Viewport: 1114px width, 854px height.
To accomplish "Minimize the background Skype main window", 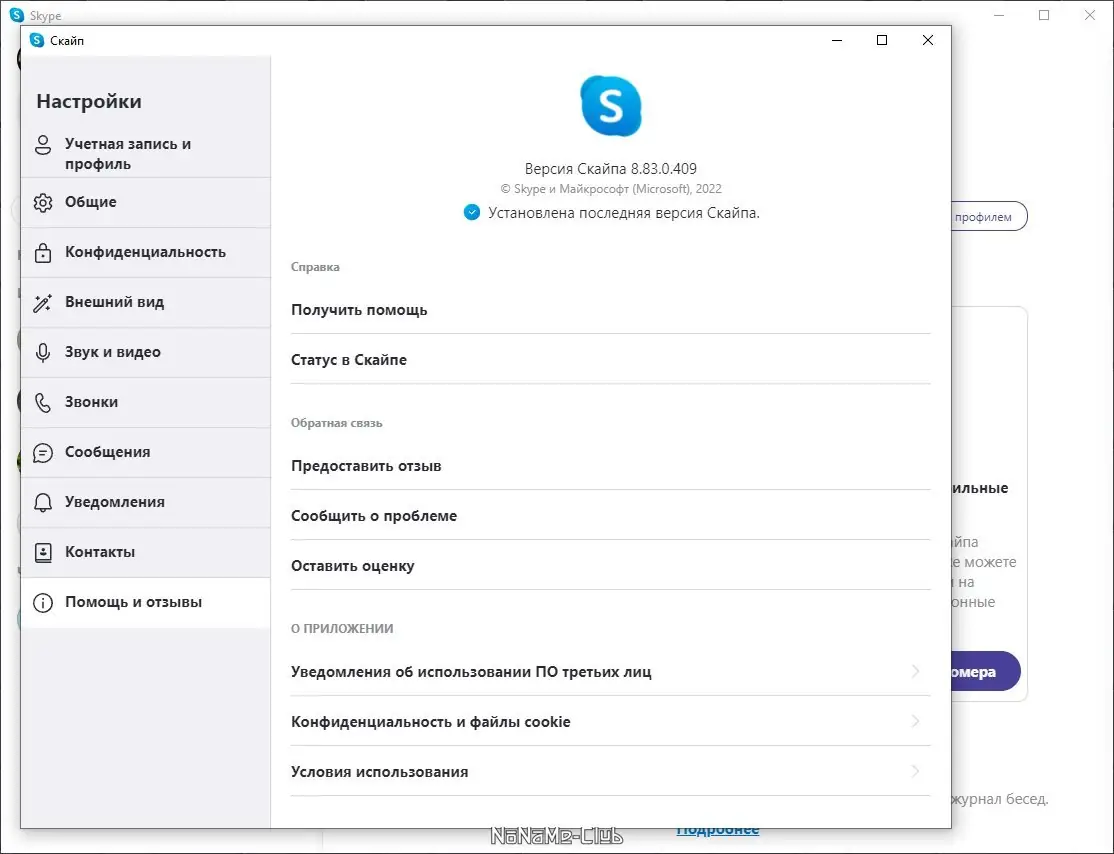I will click(x=999, y=15).
